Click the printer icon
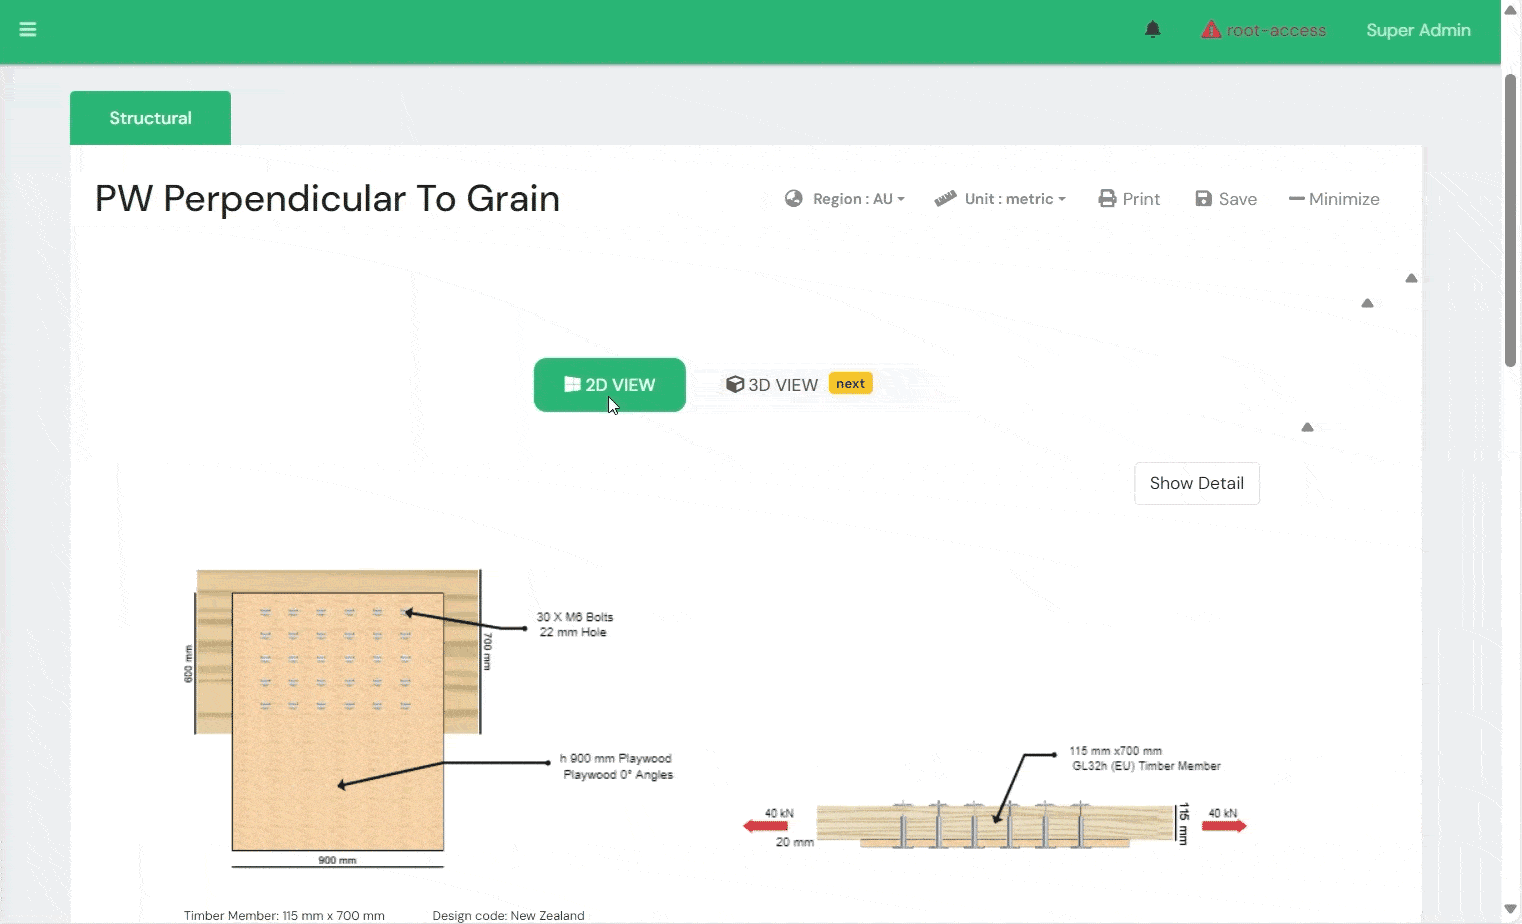1522x924 pixels. [x=1107, y=199]
